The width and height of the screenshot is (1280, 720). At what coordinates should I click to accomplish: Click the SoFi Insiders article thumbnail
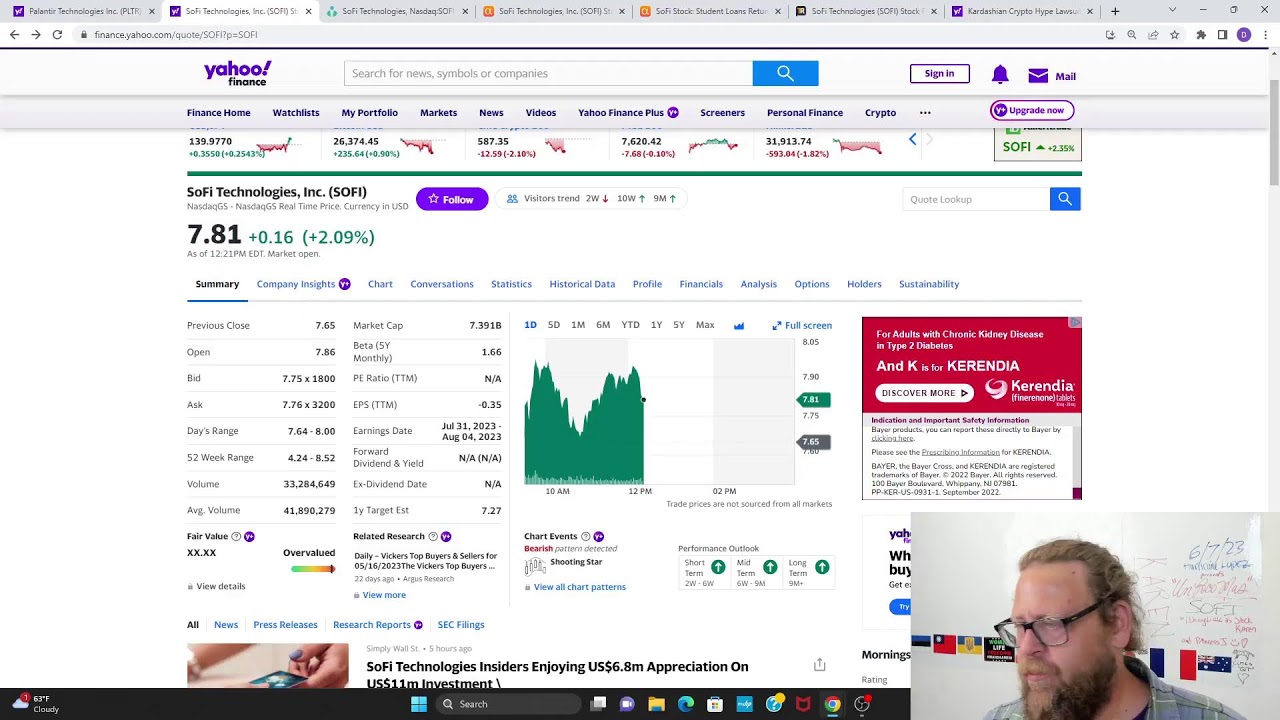click(x=268, y=666)
